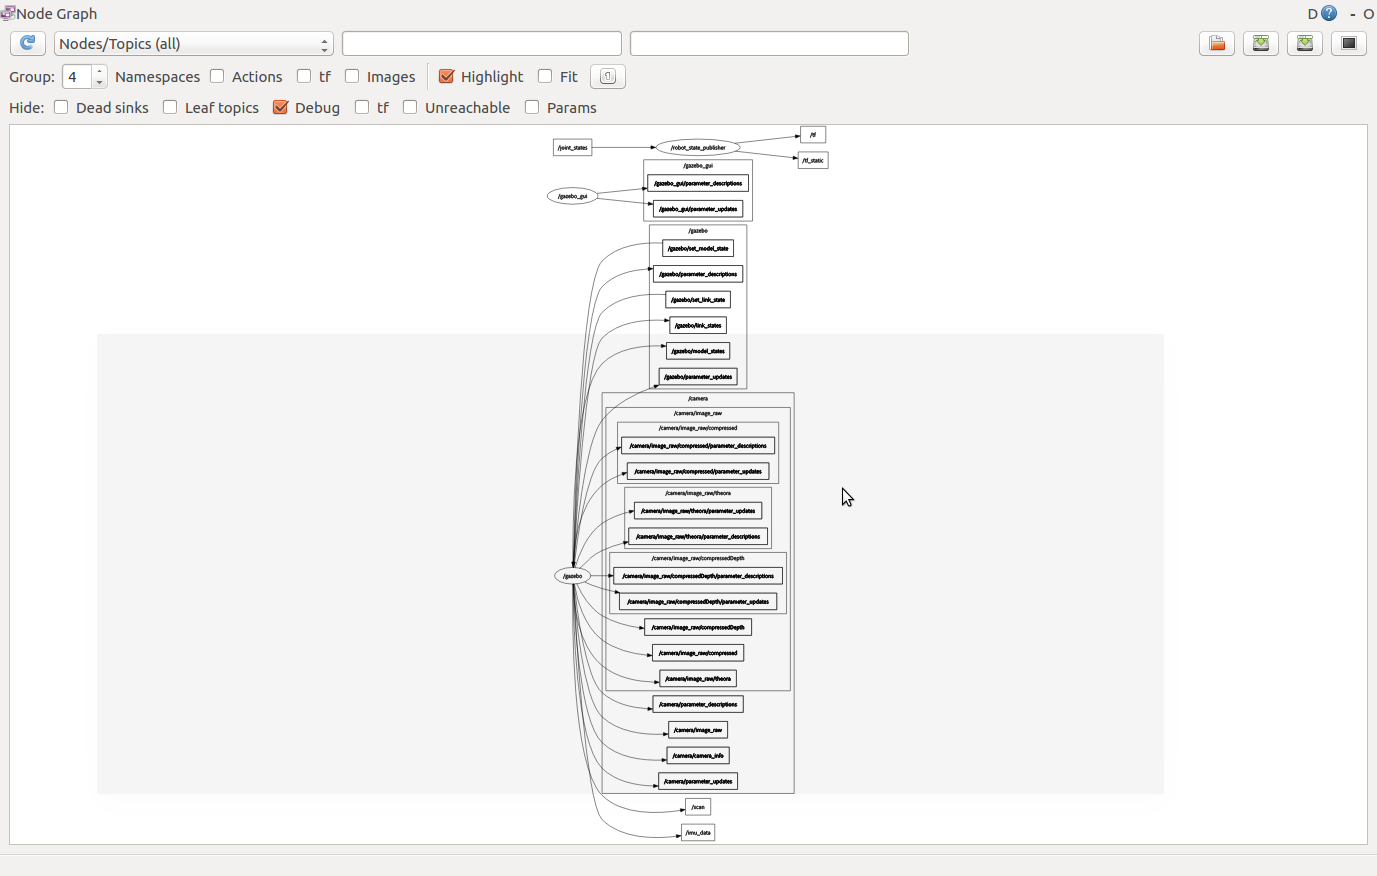Load DOT graph from file icon
Viewport: 1377px width, 876px height.
click(1217, 43)
